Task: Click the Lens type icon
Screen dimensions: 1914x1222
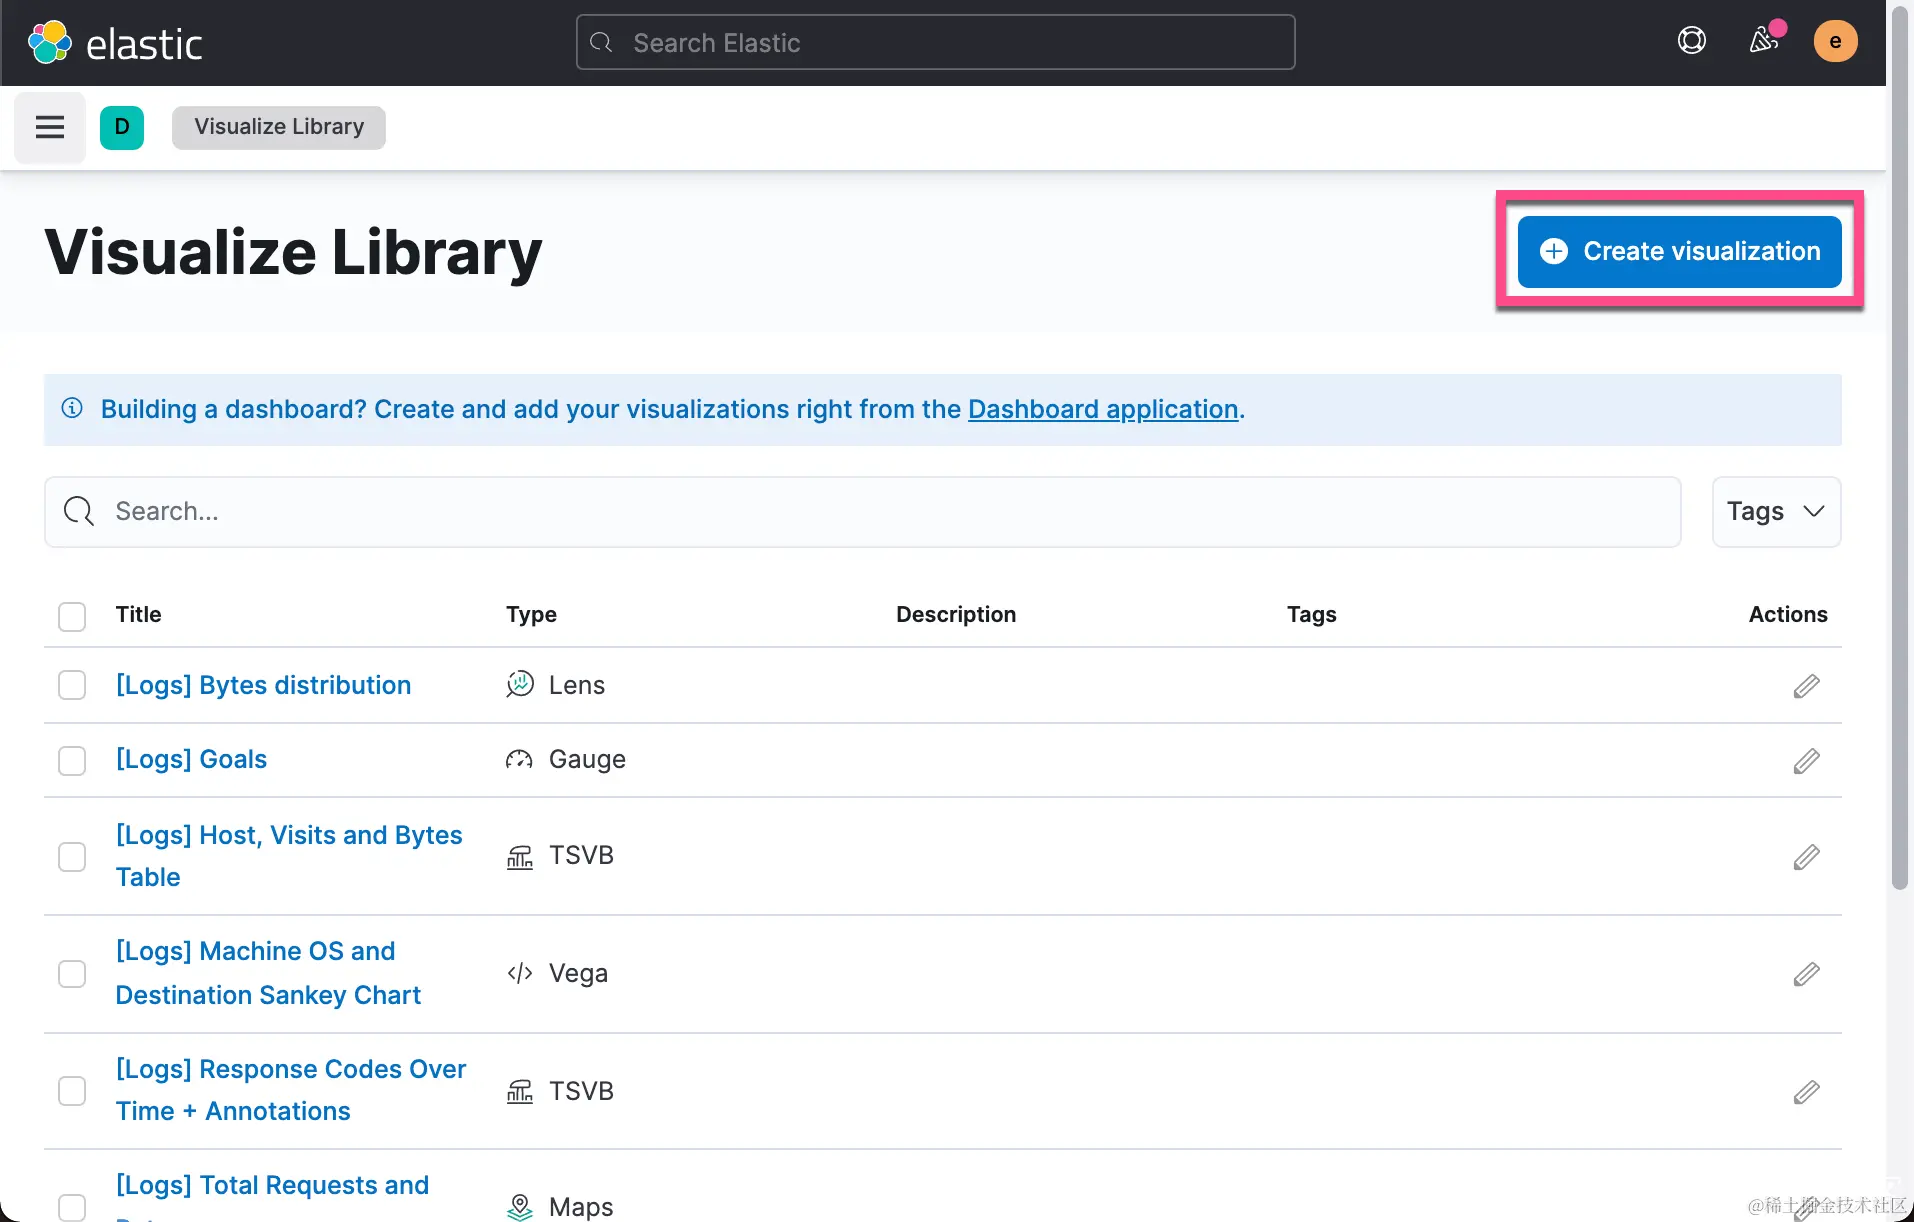Action: pyautogui.click(x=520, y=685)
